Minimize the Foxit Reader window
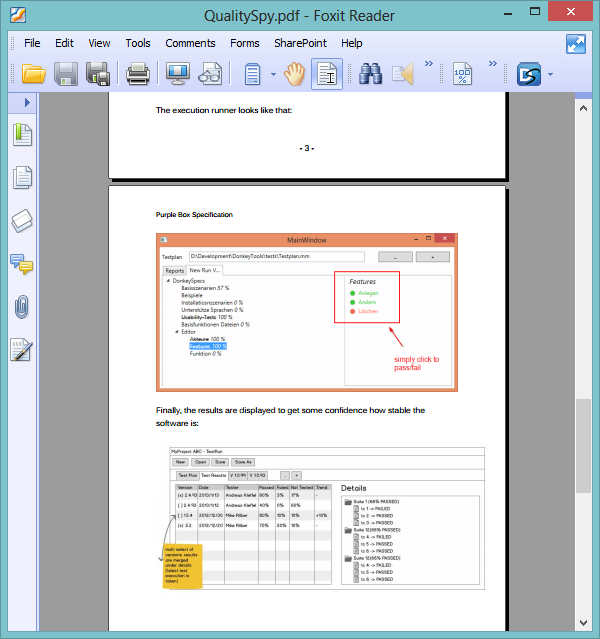 click(x=508, y=12)
